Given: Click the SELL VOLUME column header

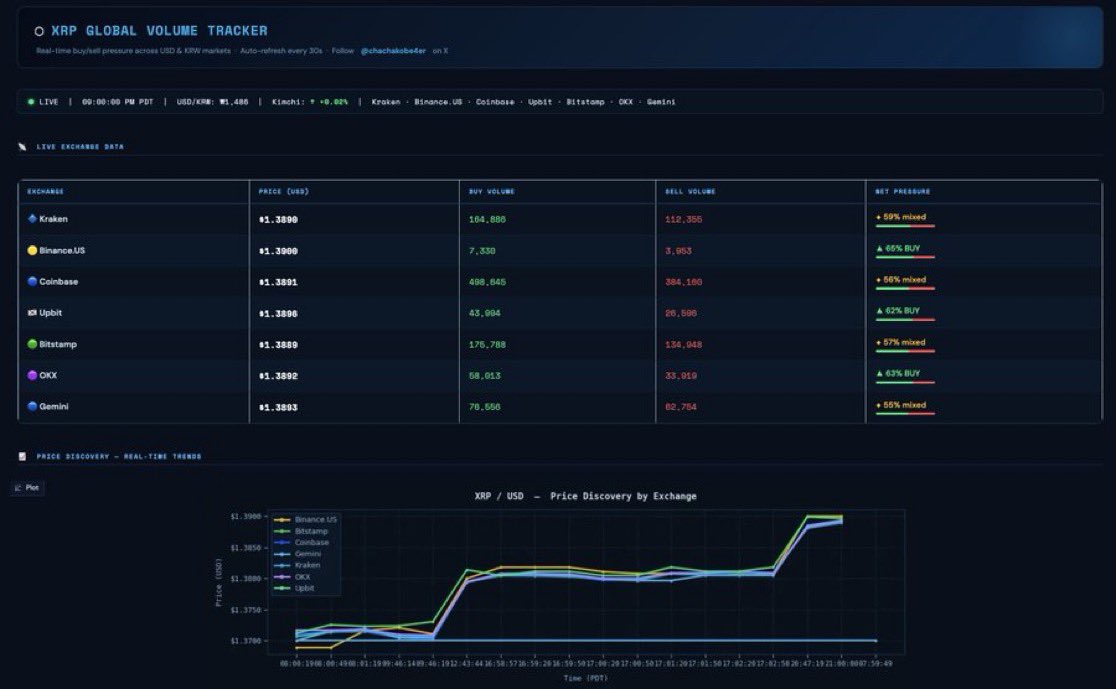Looking at the screenshot, I should 690,191.
